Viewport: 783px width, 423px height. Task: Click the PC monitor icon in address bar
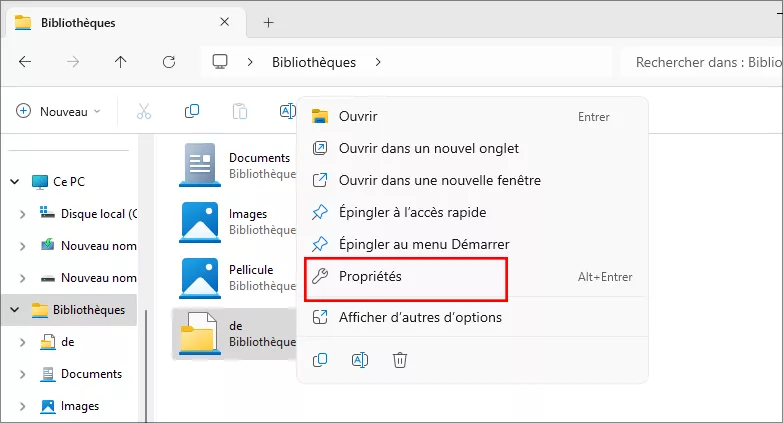tap(220, 62)
